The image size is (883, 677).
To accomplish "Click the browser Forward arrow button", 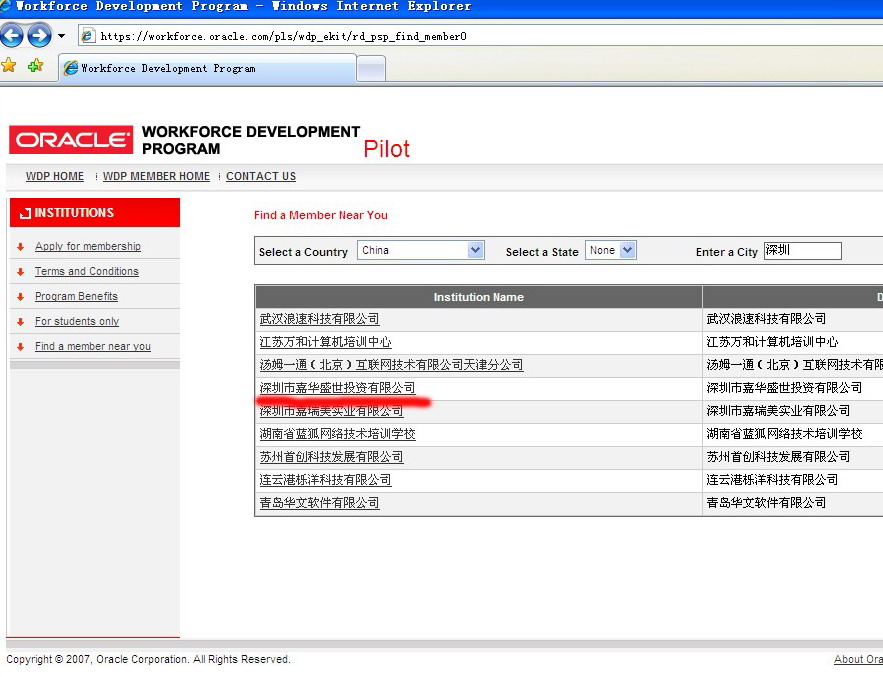I will [x=39, y=36].
